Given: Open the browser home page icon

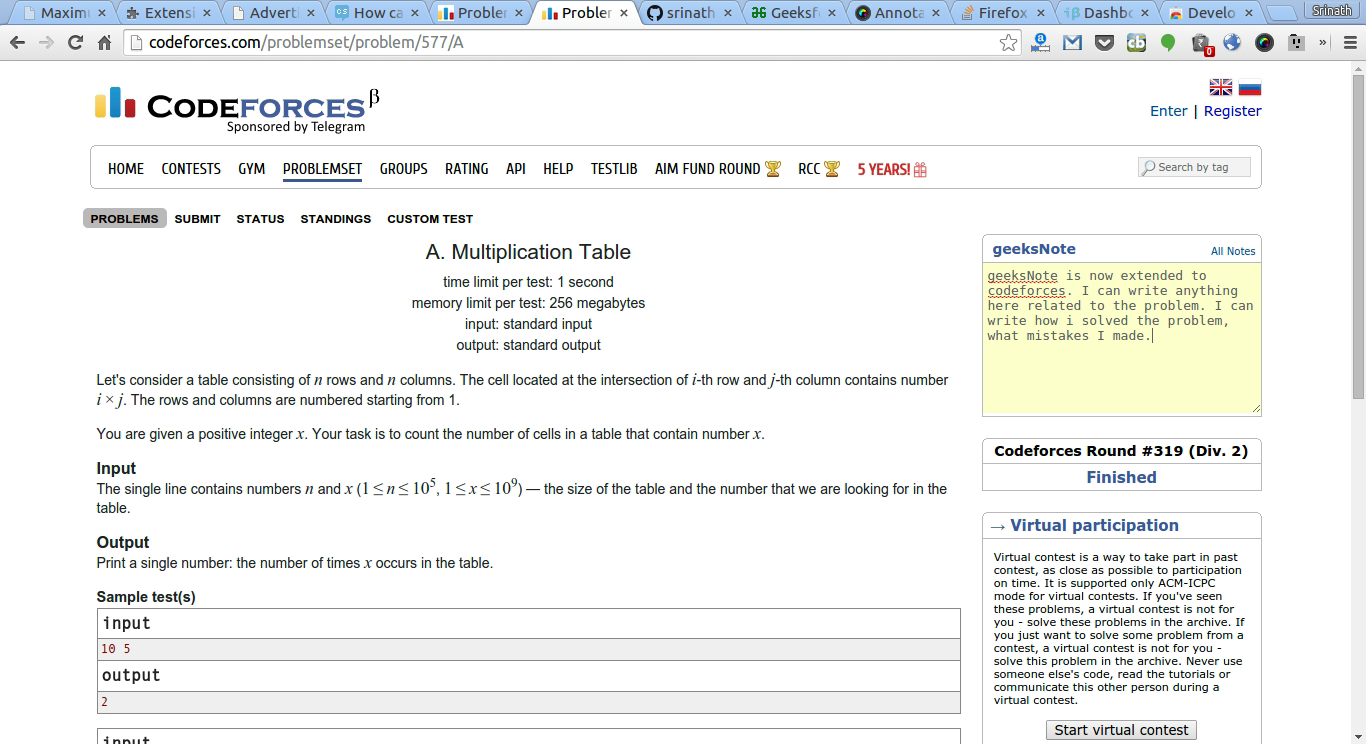Looking at the screenshot, I should point(104,43).
